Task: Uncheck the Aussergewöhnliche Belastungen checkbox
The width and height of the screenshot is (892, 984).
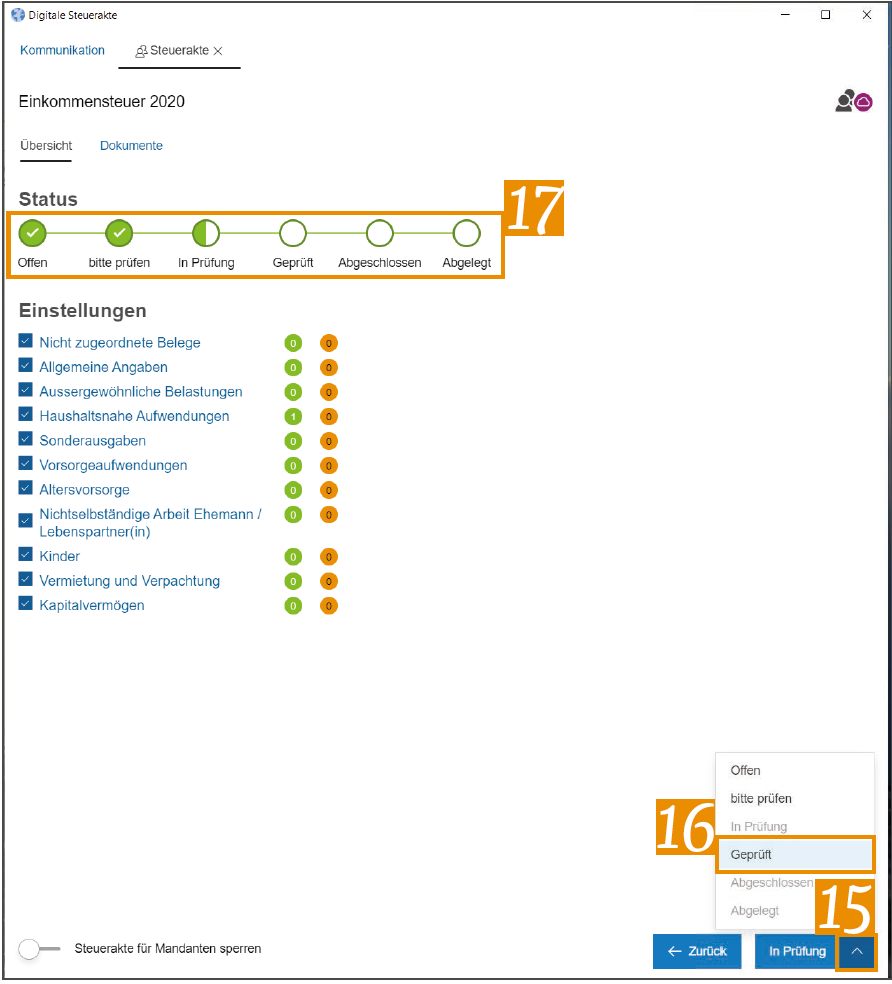Action: click(26, 390)
